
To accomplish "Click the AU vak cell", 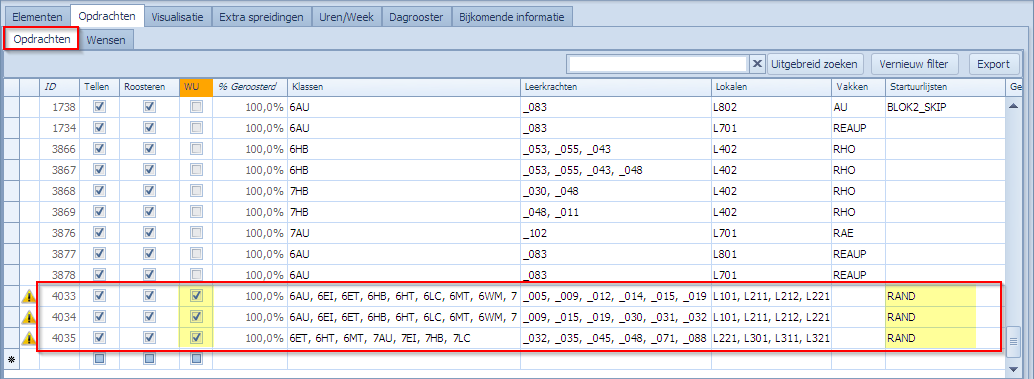I will [858, 107].
